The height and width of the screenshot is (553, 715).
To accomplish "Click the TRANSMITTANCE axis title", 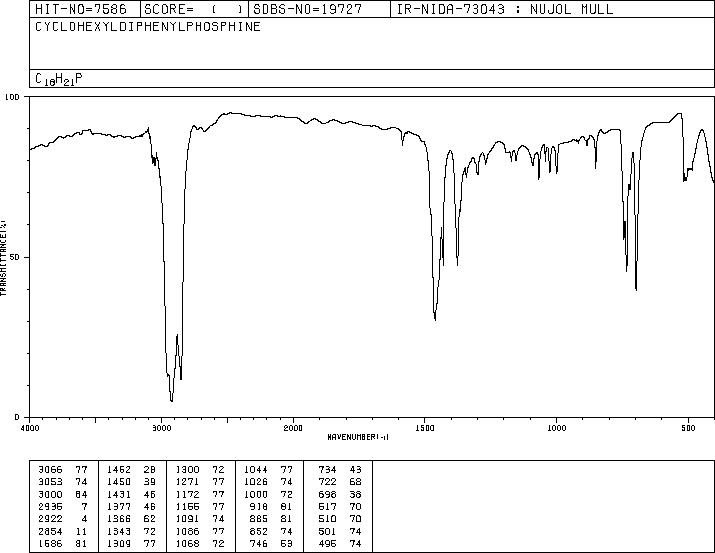I will point(4,258).
